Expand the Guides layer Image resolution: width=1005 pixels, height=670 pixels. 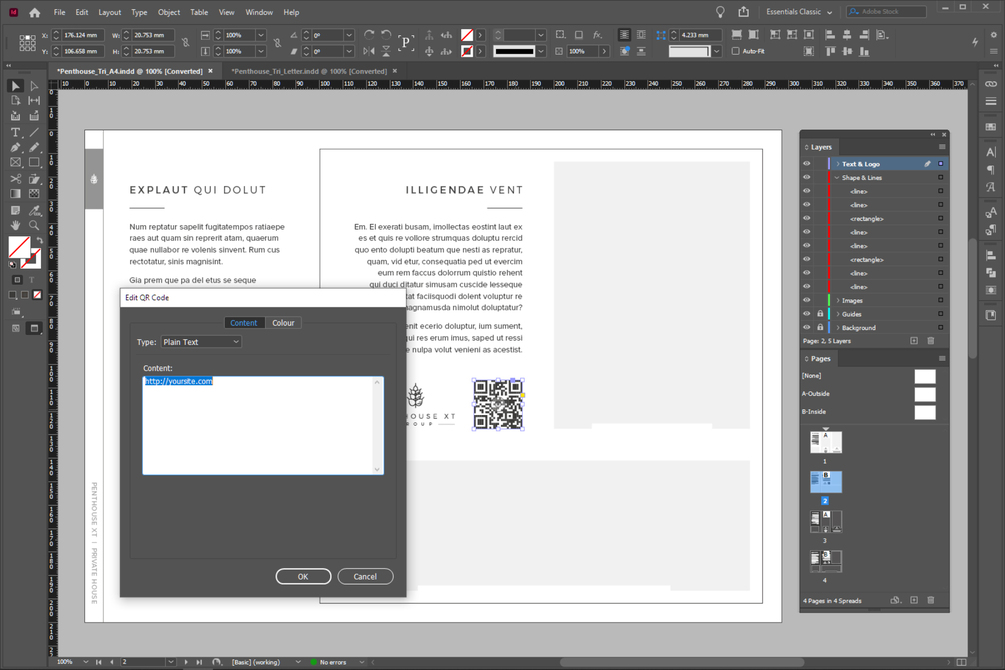click(x=838, y=314)
